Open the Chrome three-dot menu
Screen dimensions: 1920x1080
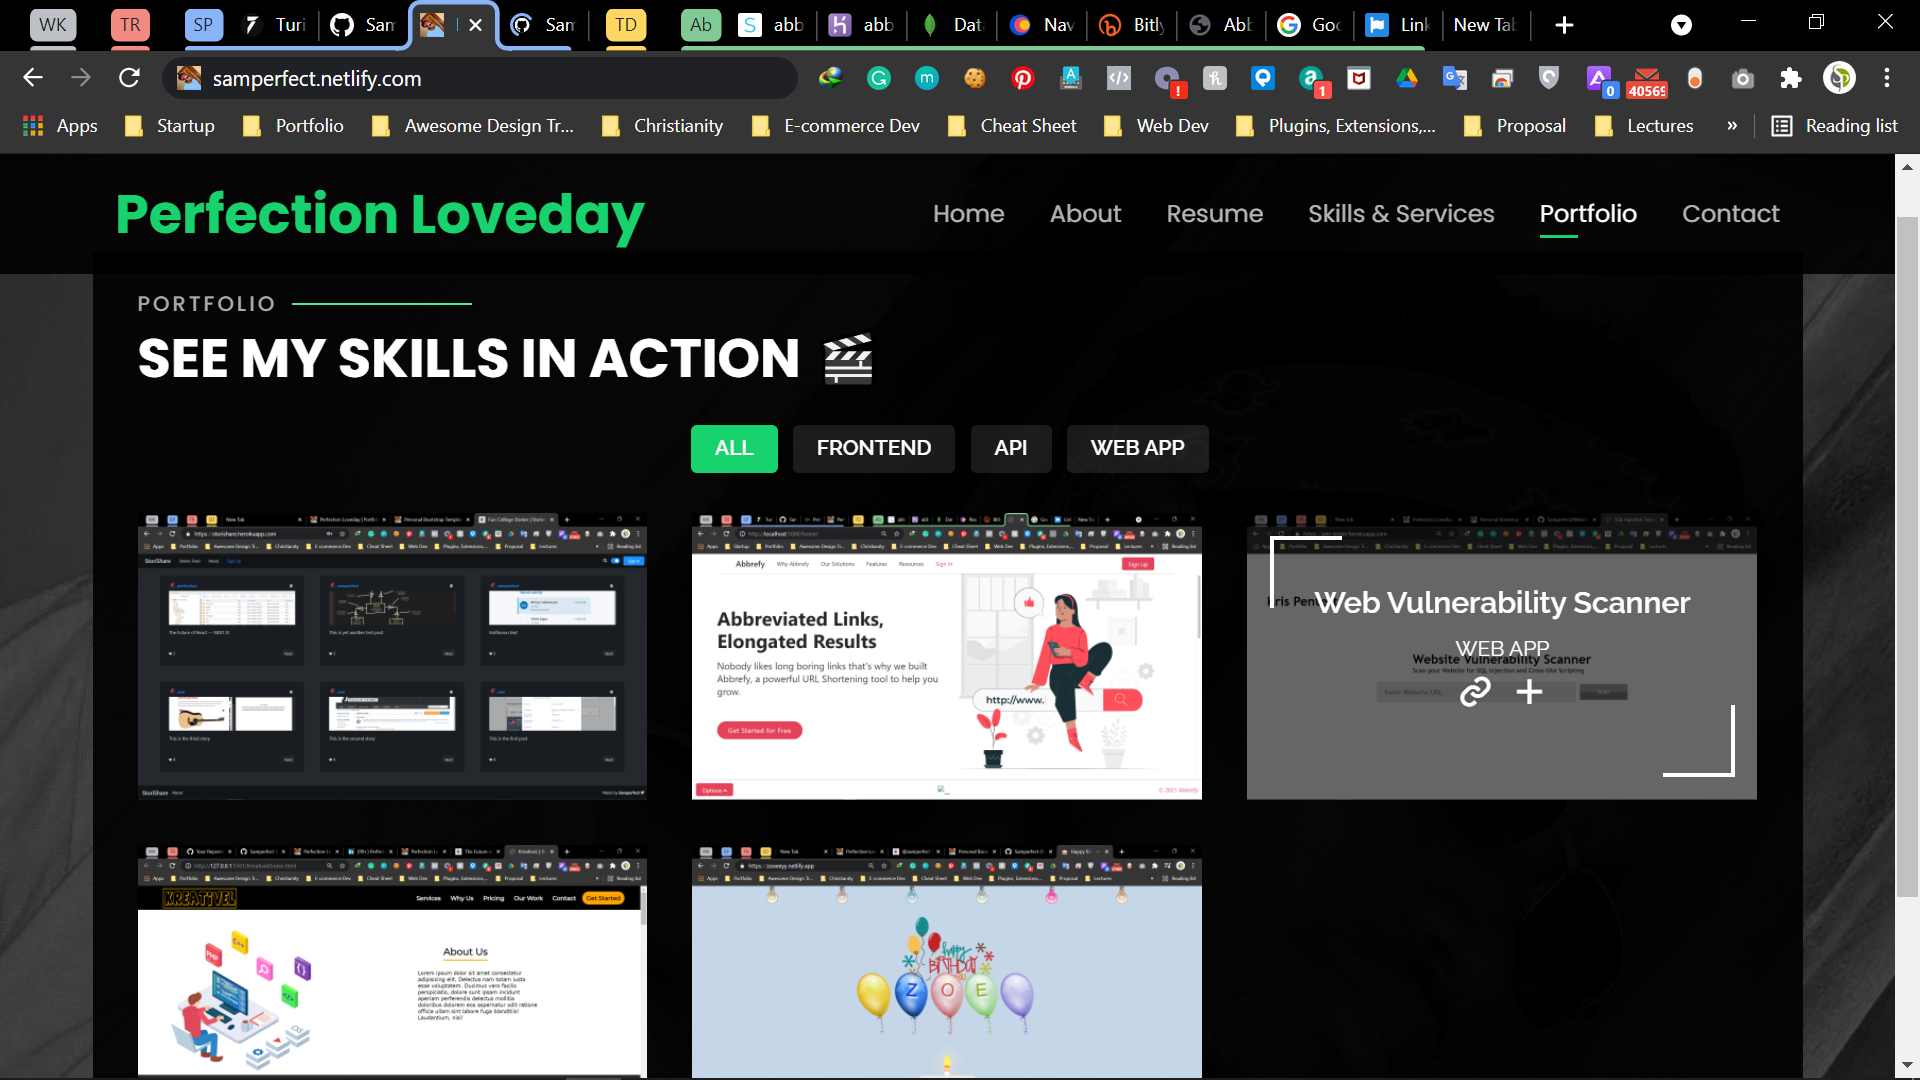pyautogui.click(x=1887, y=78)
